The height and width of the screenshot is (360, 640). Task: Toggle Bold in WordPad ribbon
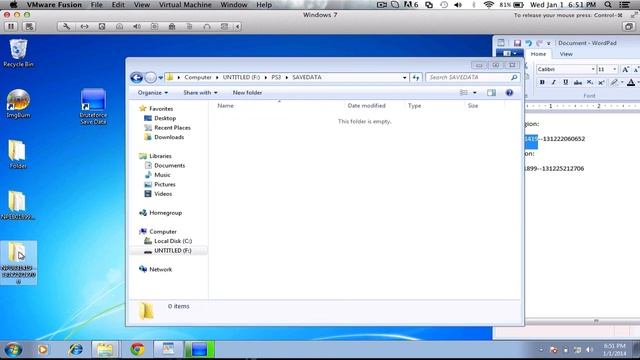542,82
